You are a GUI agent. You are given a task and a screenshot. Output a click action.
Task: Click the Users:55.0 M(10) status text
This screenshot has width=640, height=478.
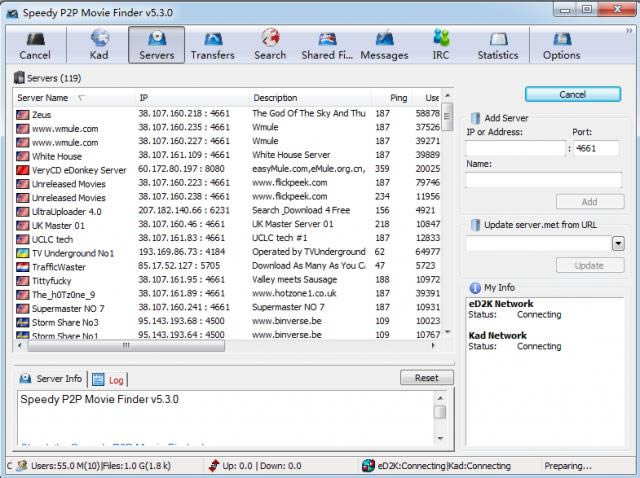click(66, 466)
